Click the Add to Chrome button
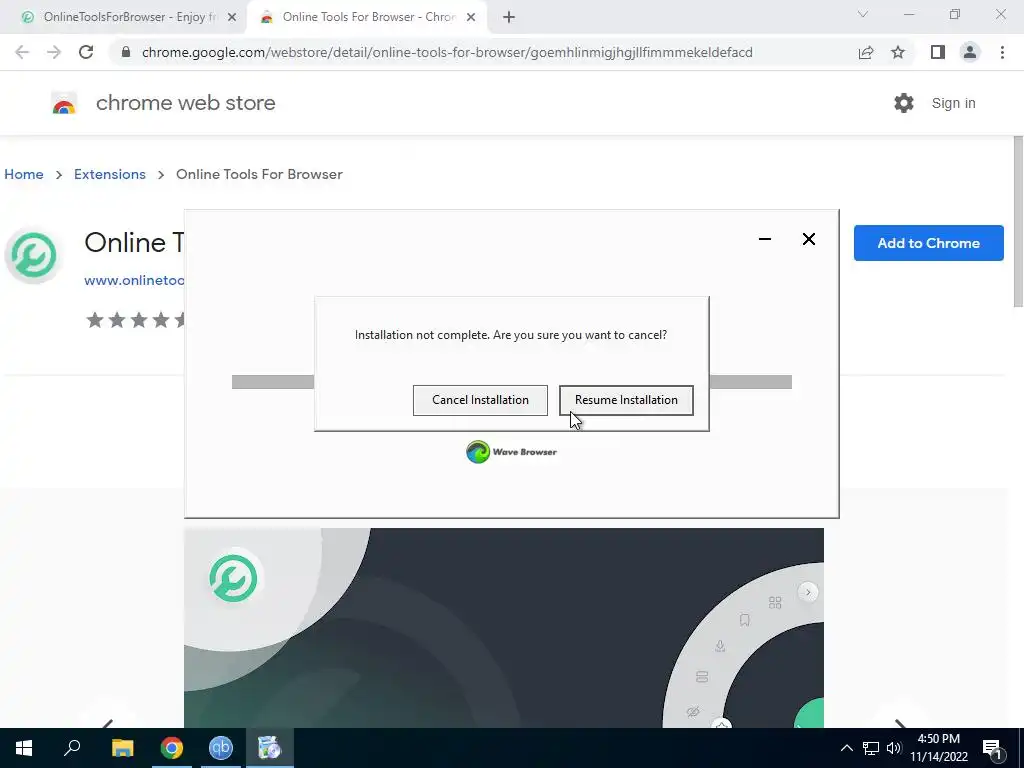1024x768 pixels. [x=928, y=243]
